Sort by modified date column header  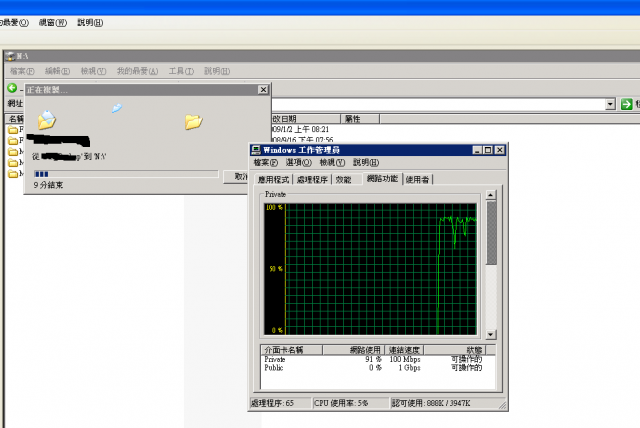[305, 119]
